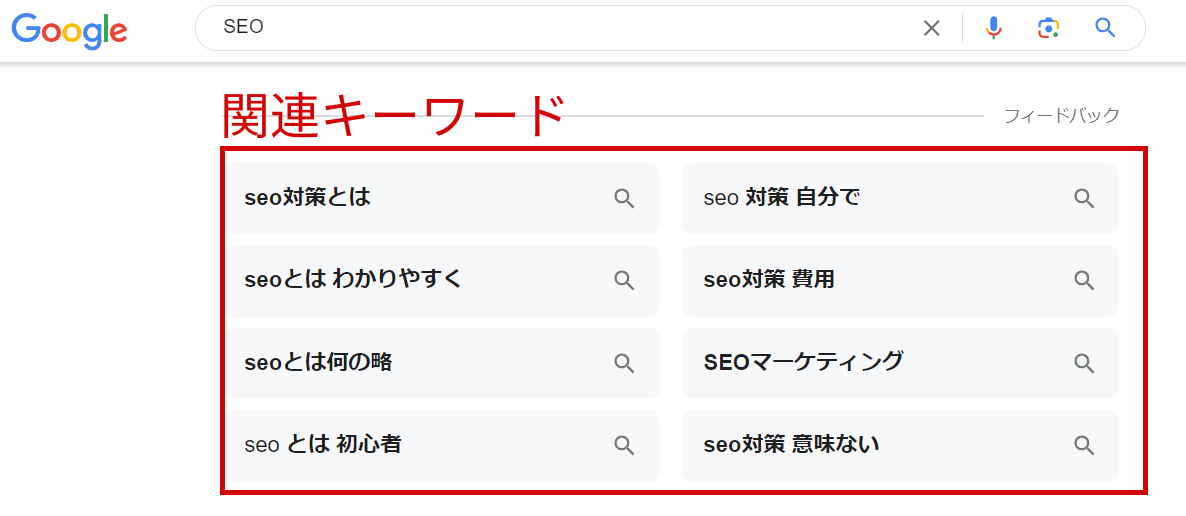Click magnifier icon in seoとは何の略 row
The width and height of the screenshot is (1186, 516).
624,363
